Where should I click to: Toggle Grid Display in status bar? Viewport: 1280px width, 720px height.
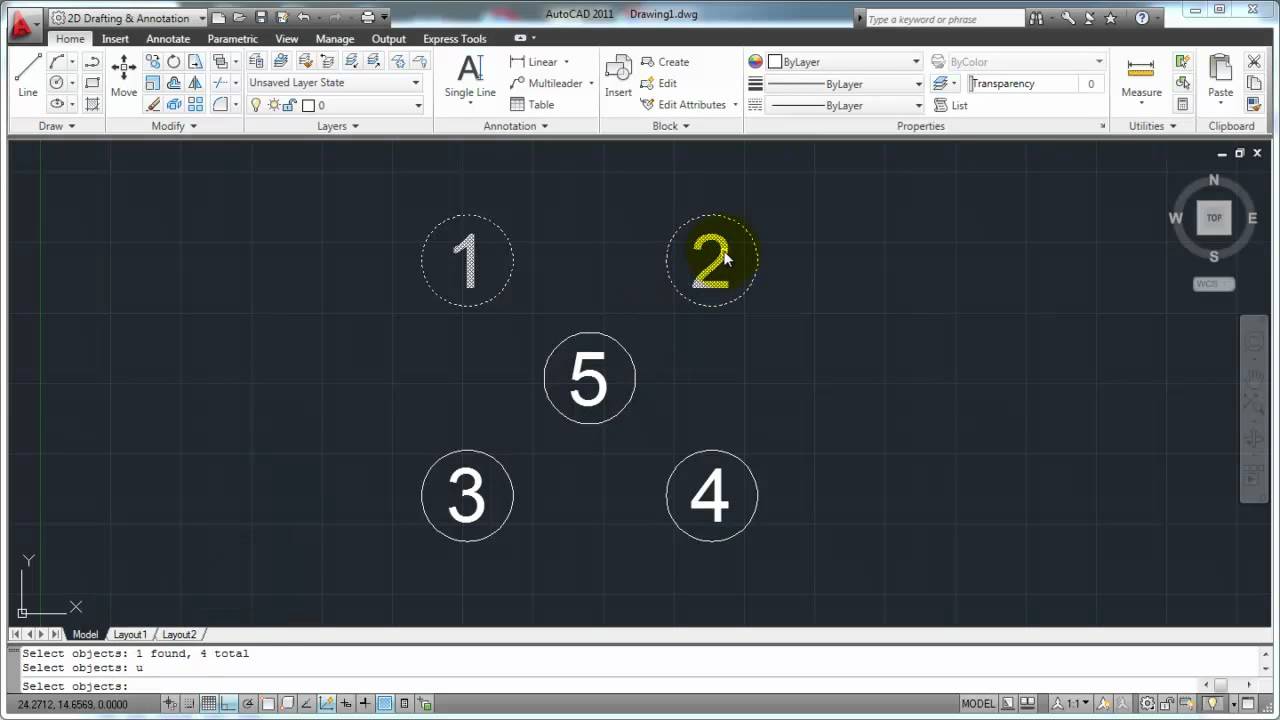click(x=209, y=704)
